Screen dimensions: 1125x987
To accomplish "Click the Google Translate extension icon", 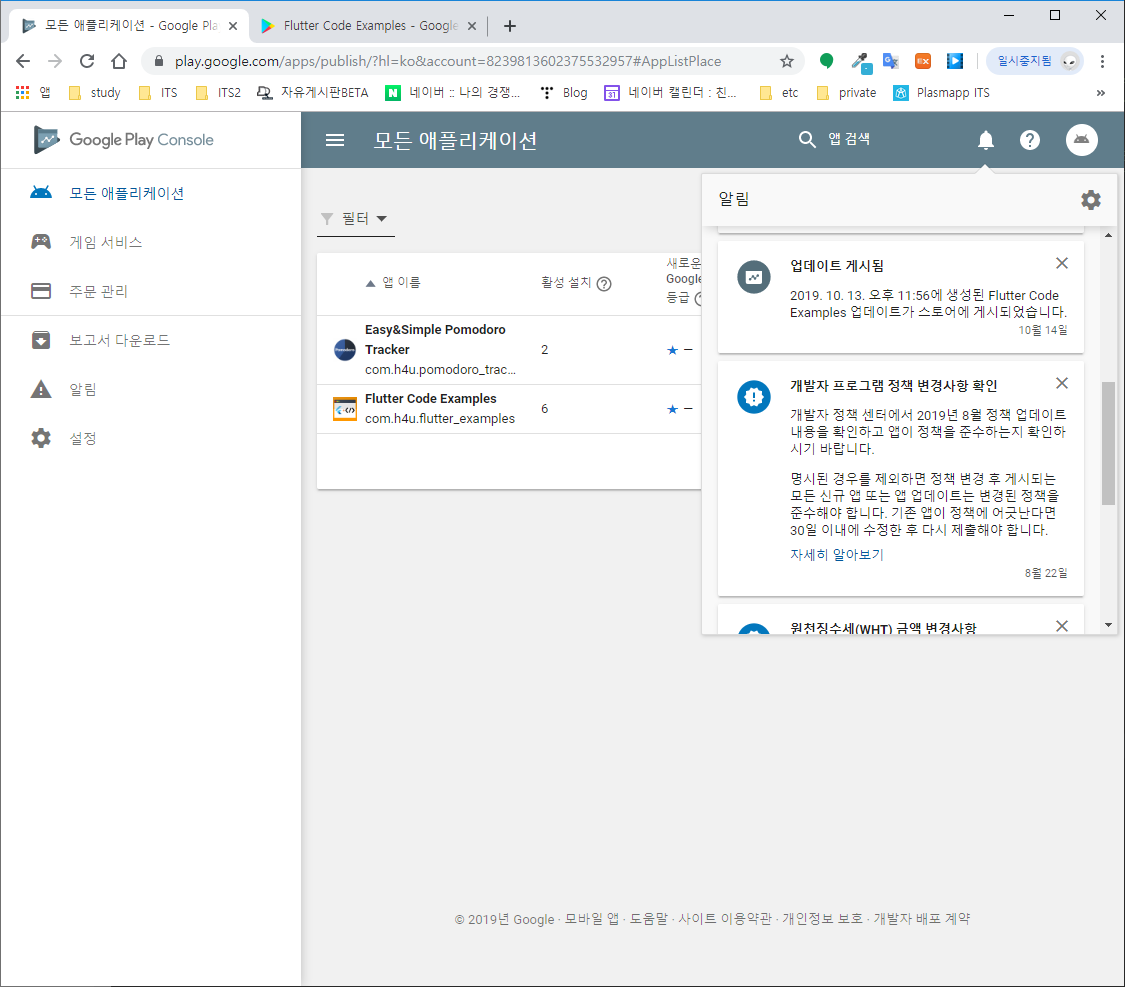I will click(890, 61).
